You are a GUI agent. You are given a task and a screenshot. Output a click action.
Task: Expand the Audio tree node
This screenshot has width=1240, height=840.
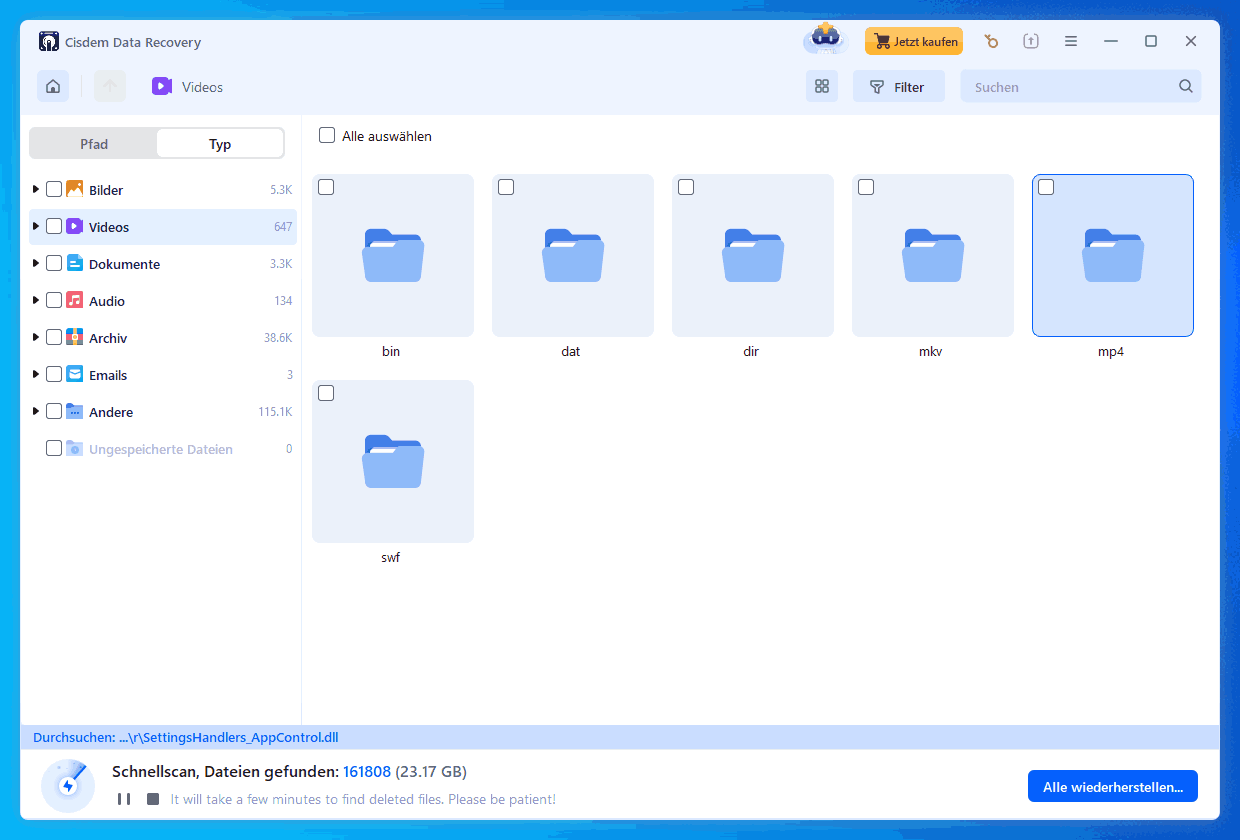tap(36, 300)
